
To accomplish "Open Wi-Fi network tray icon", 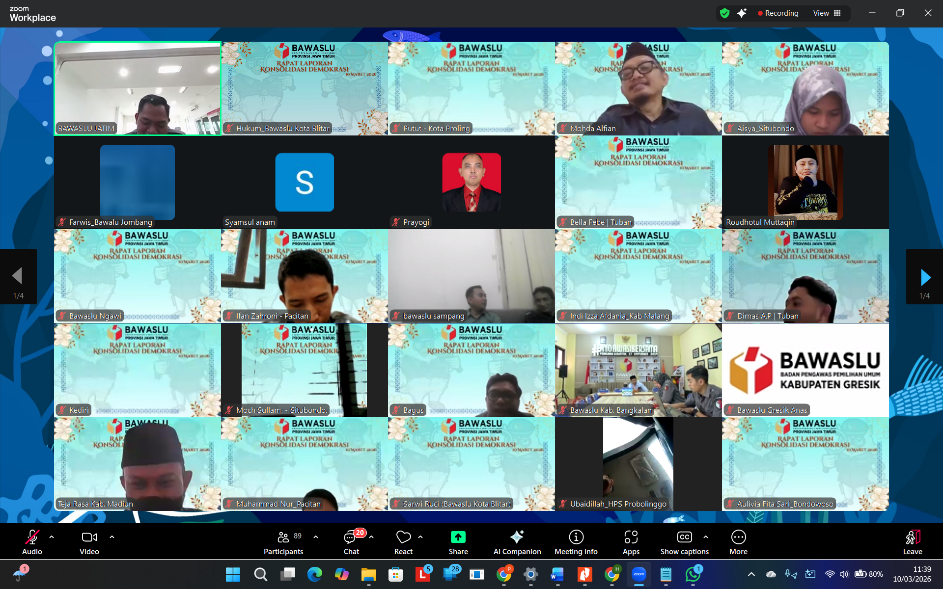I will pyautogui.click(x=830, y=575).
